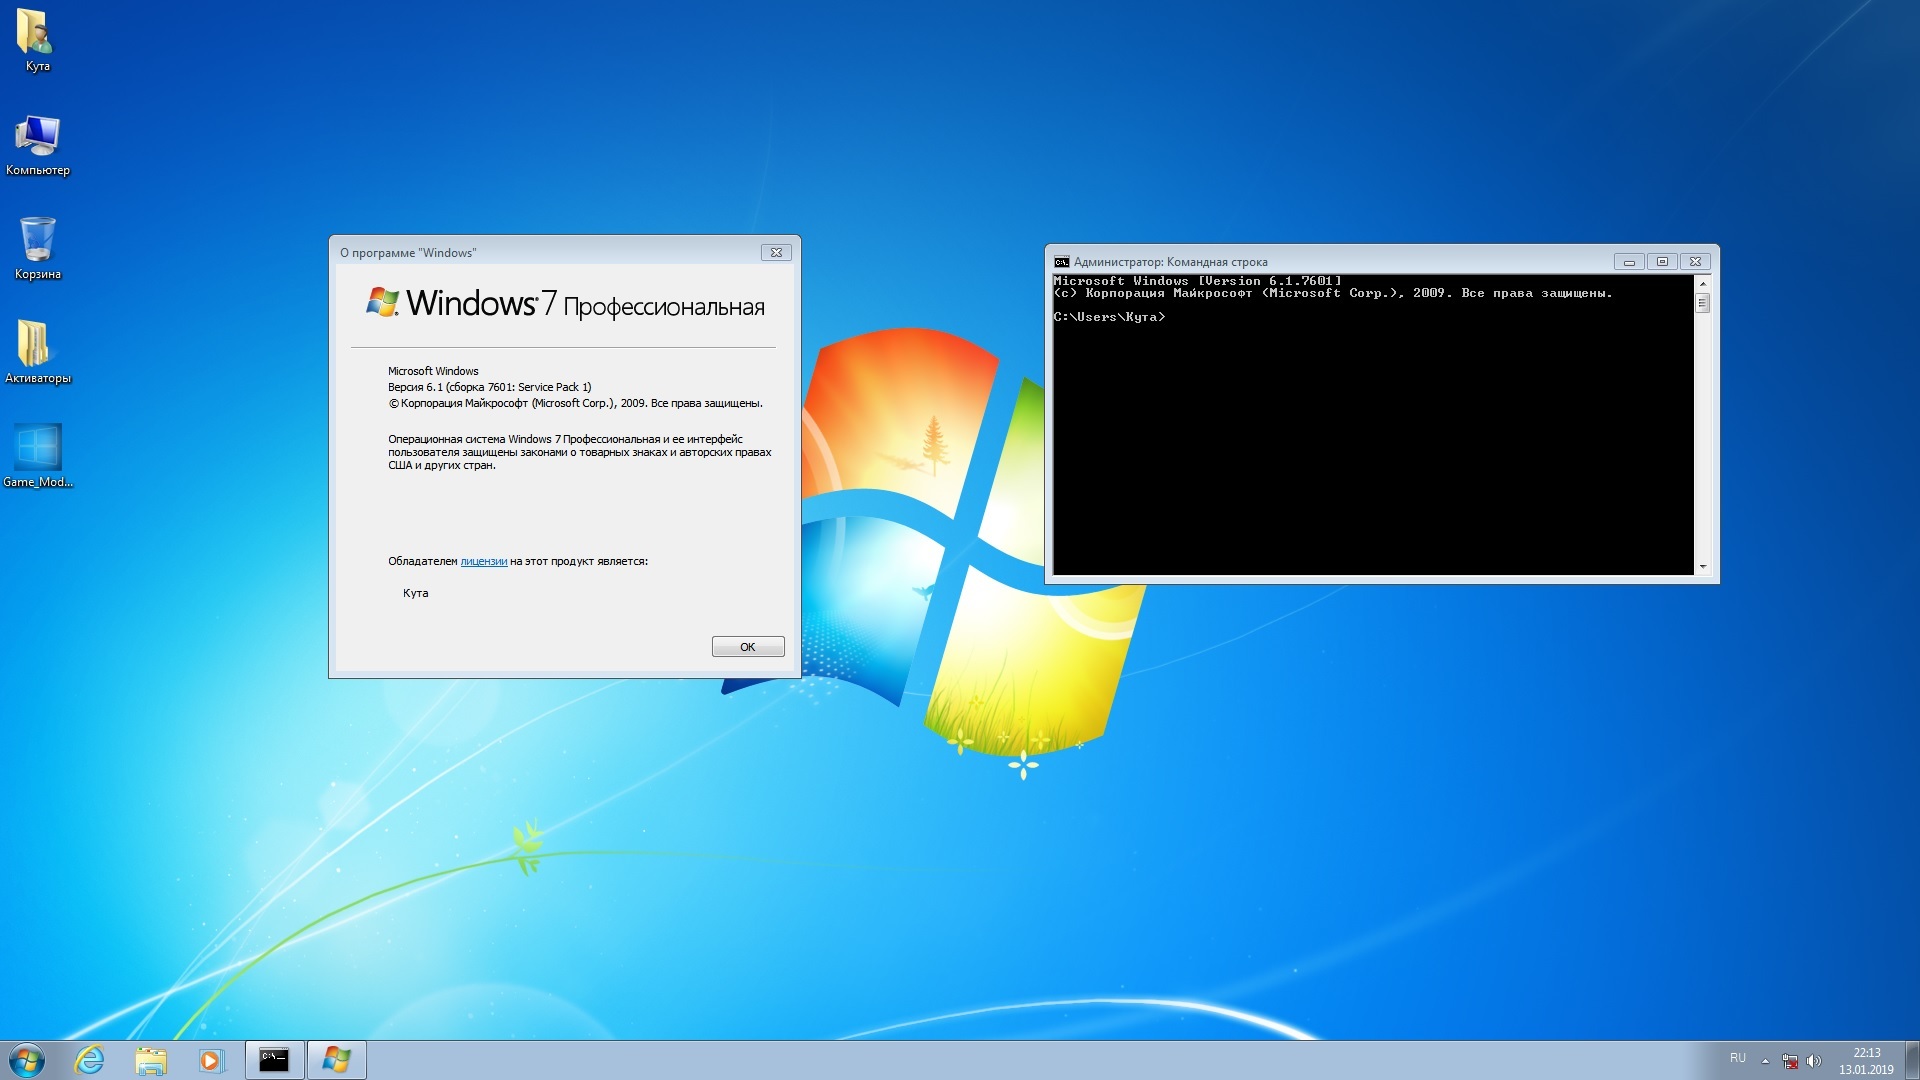Open the network tray icon
Image resolution: width=1920 pixels, height=1080 pixels.
click(1790, 1061)
